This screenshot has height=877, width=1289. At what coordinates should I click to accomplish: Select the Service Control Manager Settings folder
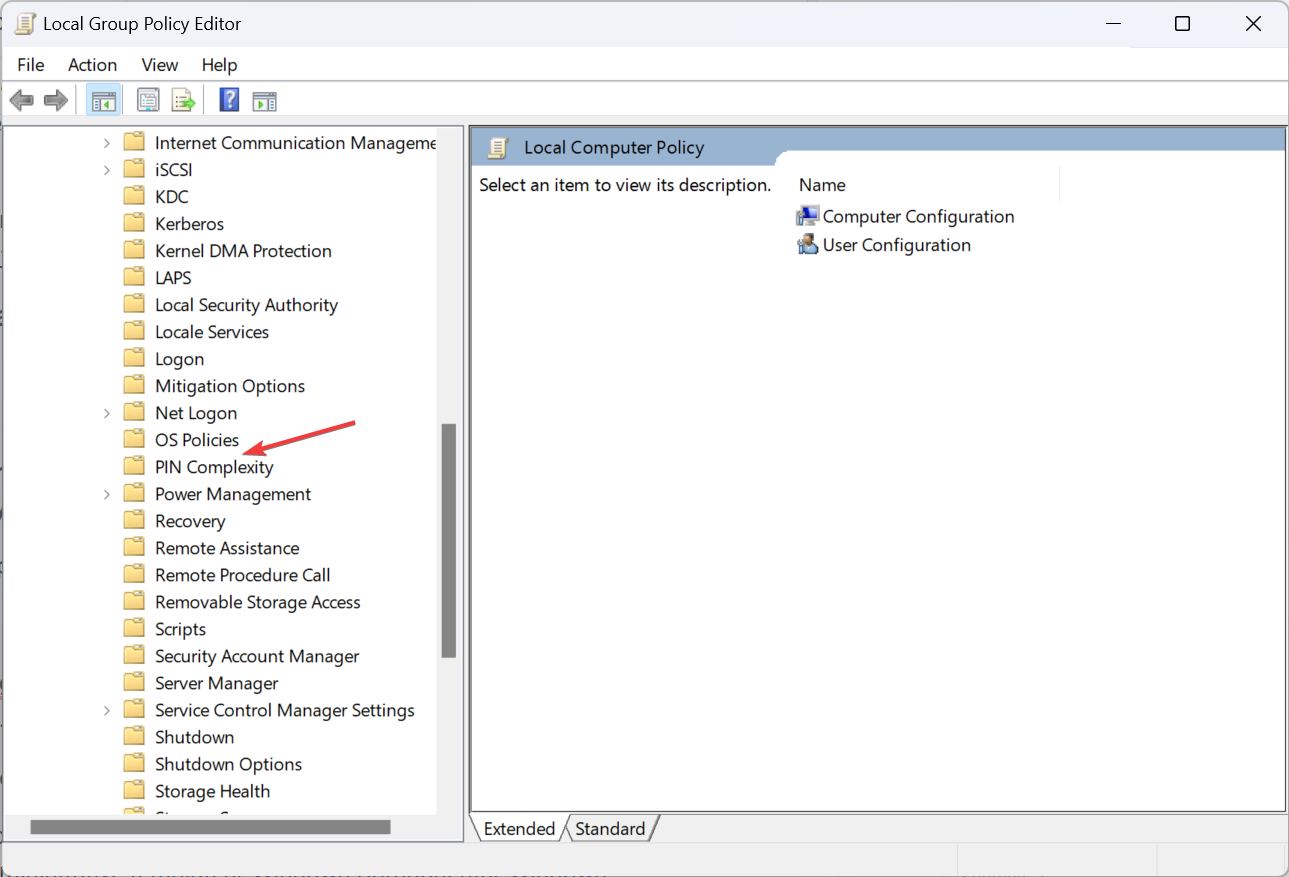click(x=284, y=709)
